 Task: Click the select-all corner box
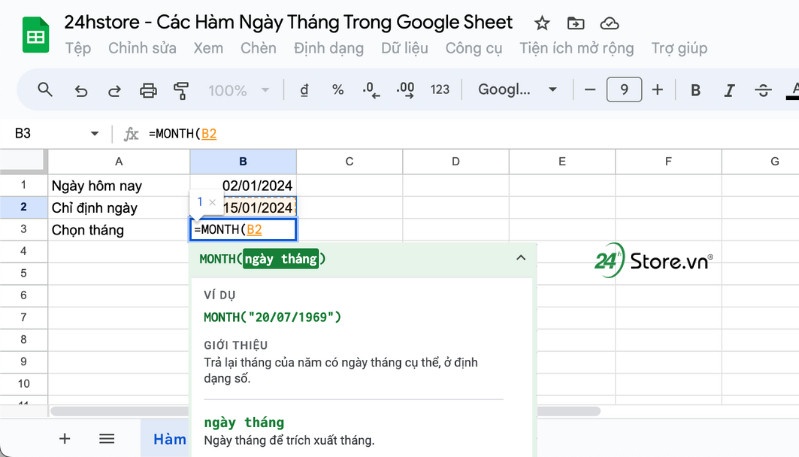[x=23, y=162]
